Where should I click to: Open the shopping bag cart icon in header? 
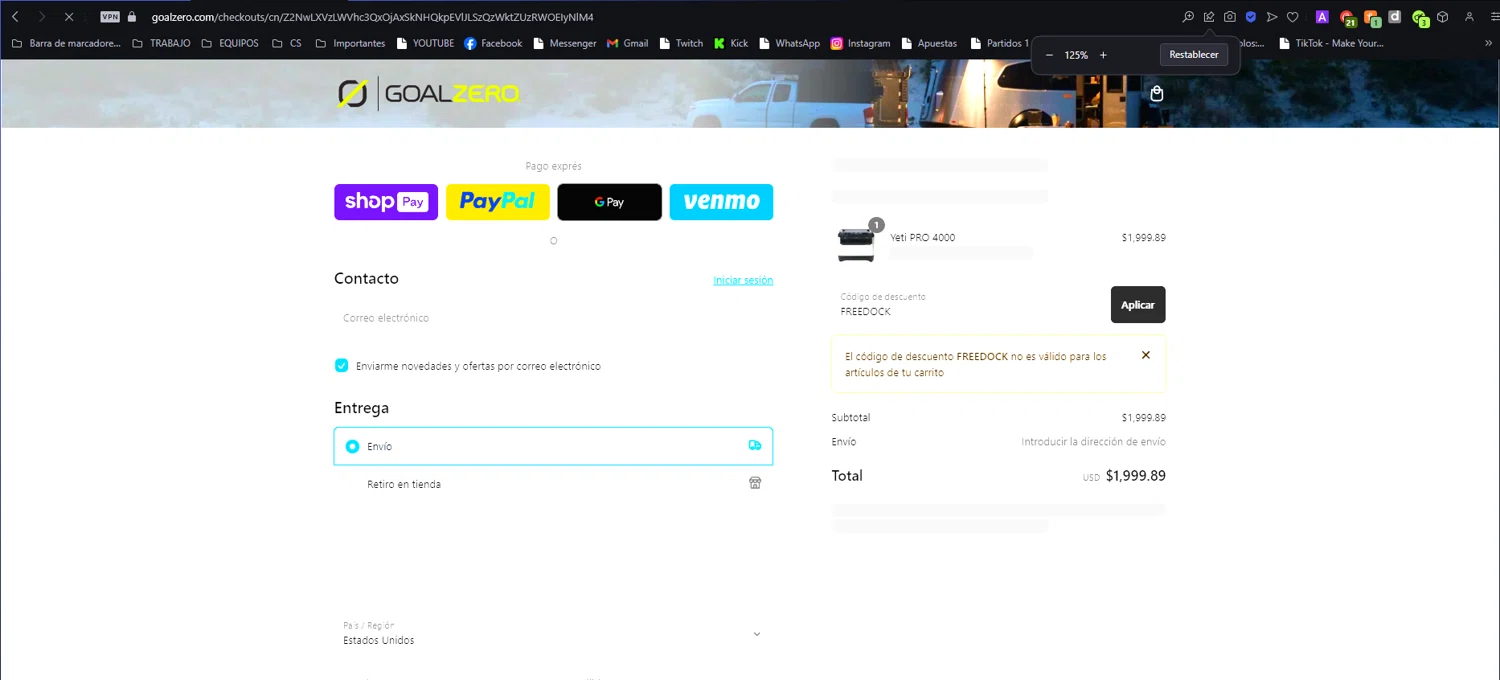point(1157,94)
